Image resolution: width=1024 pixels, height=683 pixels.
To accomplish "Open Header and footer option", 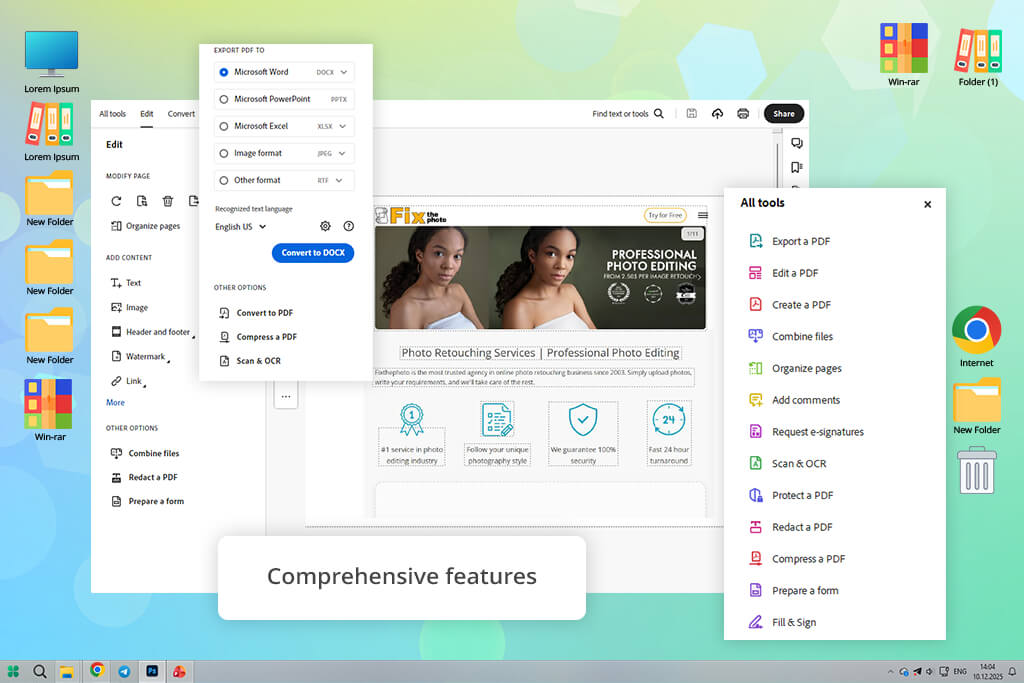I will pyautogui.click(x=151, y=332).
